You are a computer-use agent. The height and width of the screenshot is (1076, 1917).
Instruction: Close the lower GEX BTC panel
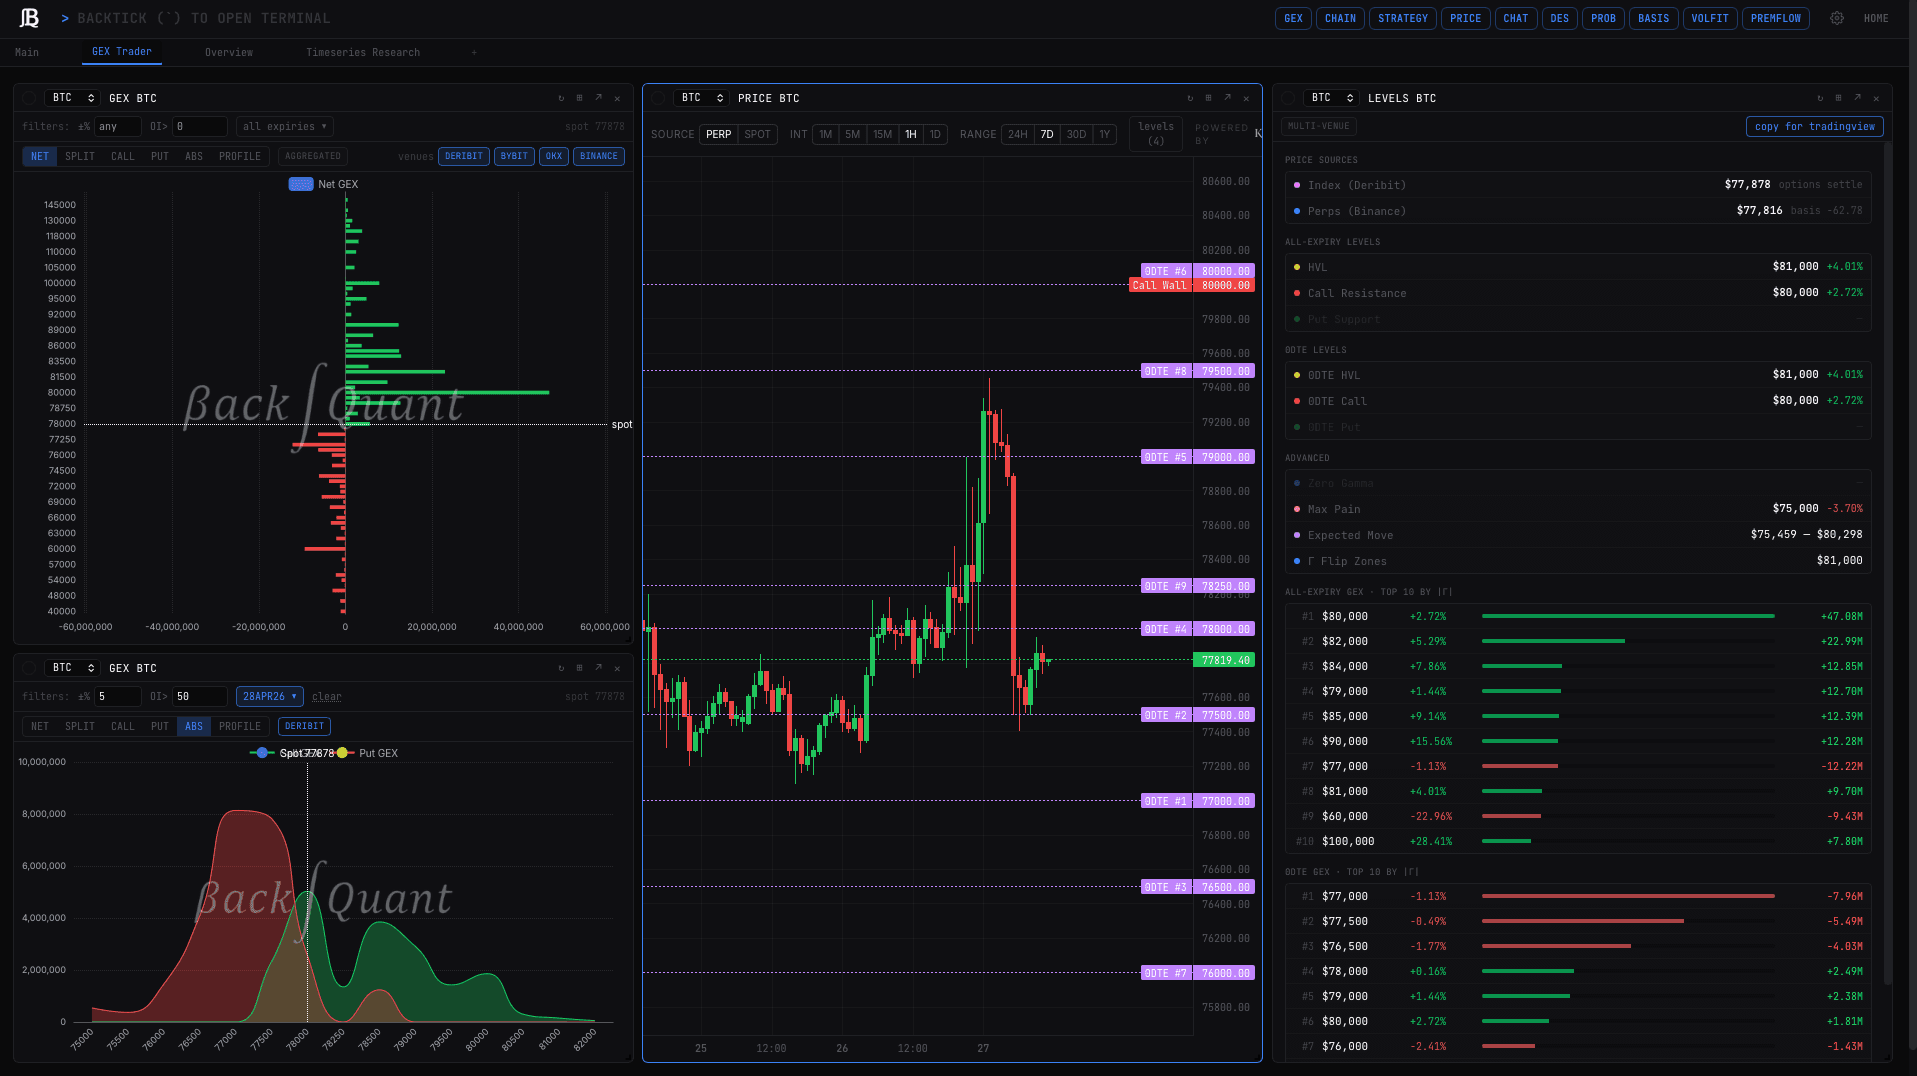(617, 668)
